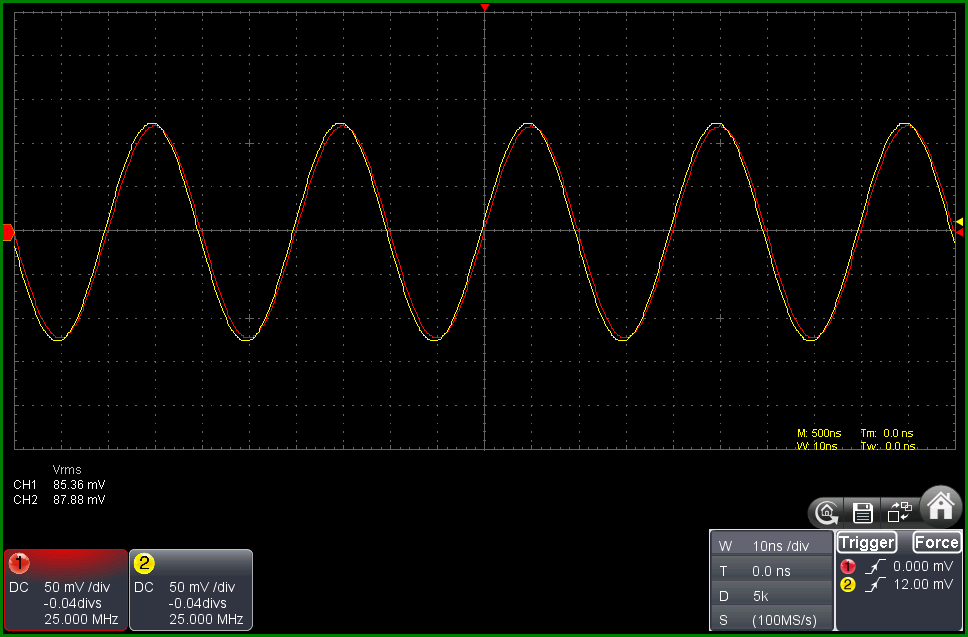Click the window swap/switch icon

[x=899, y=513]
